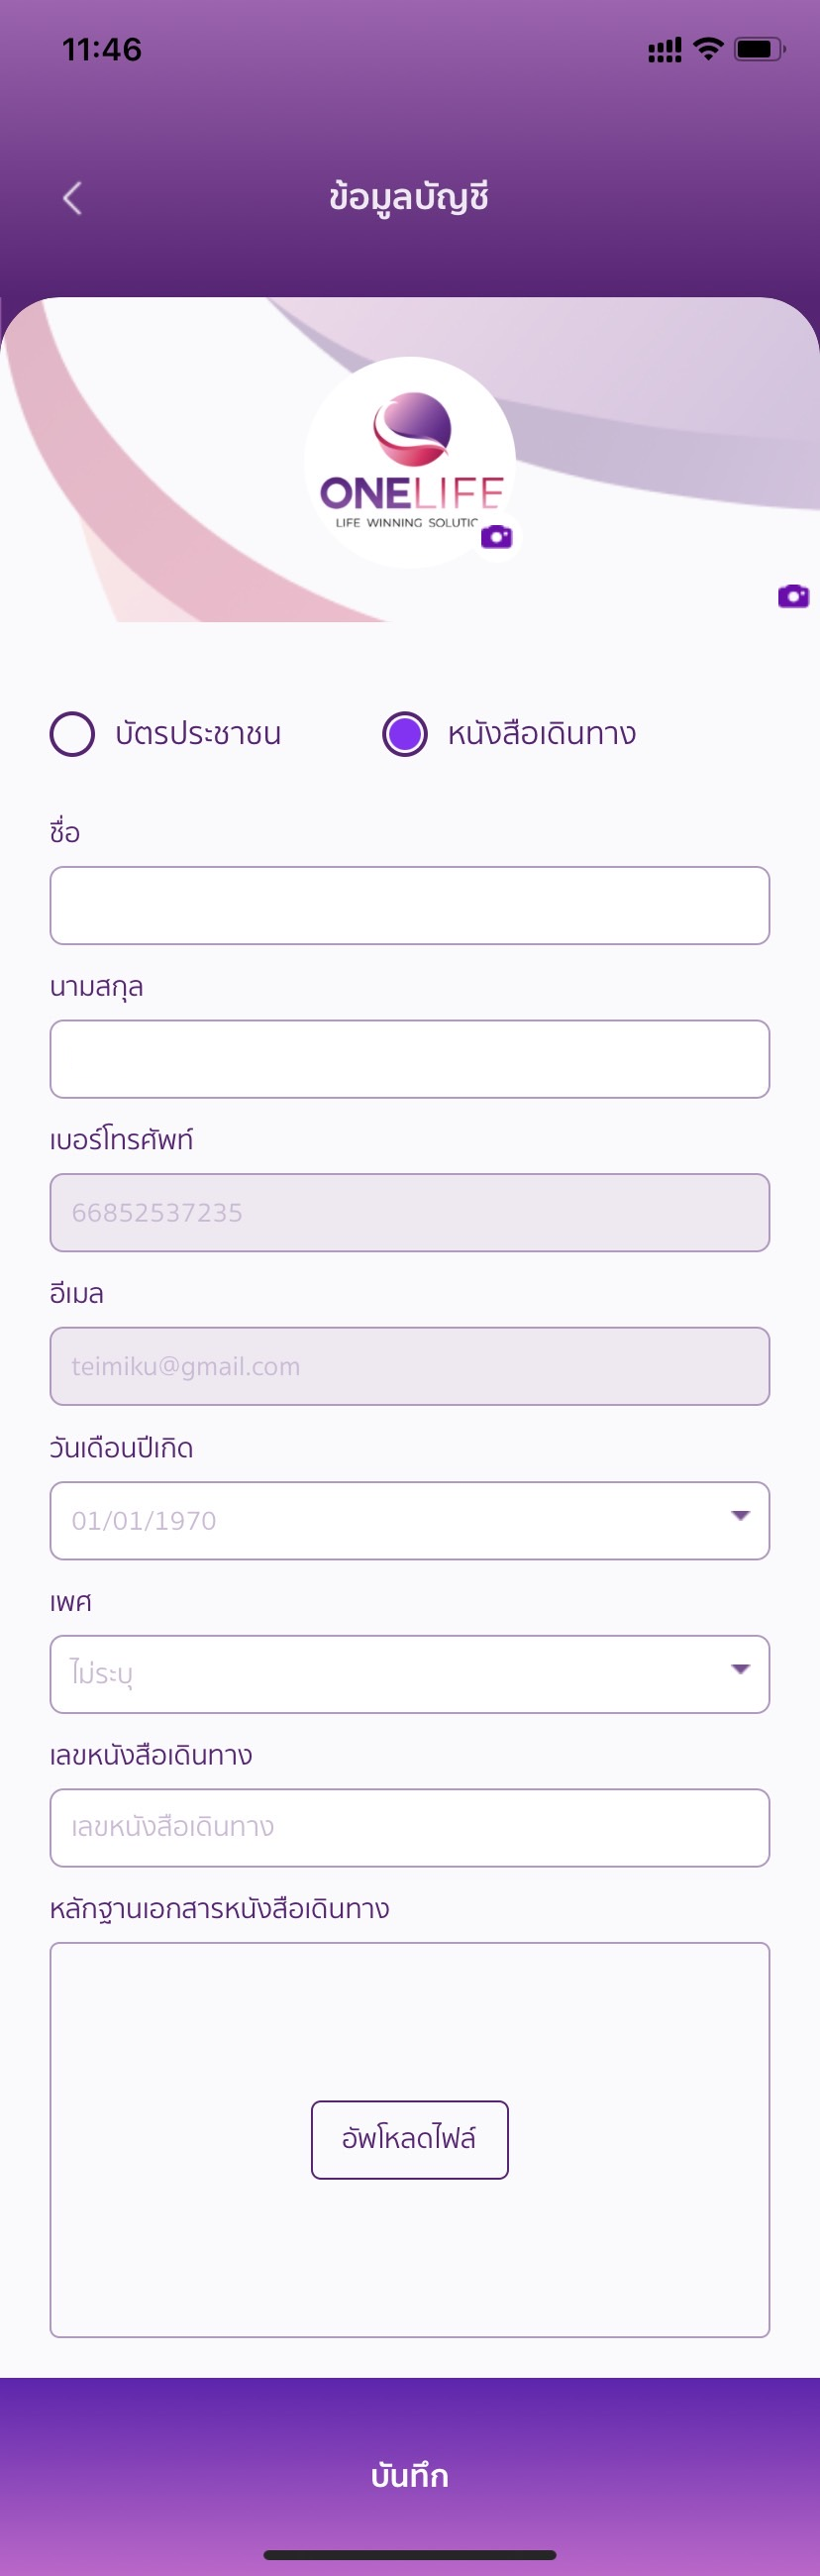The width and height of the screenshot is (820, 2576).
Task: Tap the battery status icon
Action: point(759,49)
